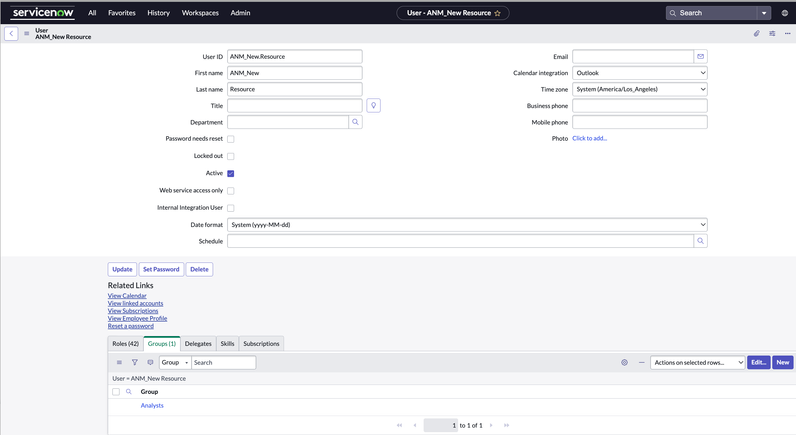The height and width of the screenshot is (435, 796).
Task: Switch to the Delegates tab
Action: click(x=198, y=344)
